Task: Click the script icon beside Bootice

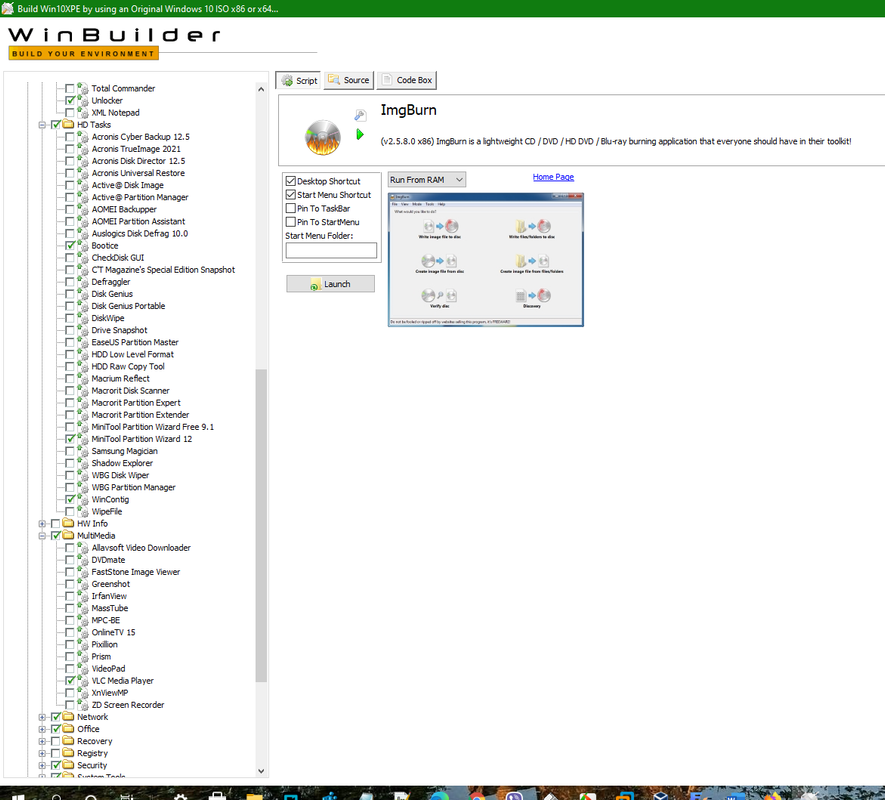Action: click(83, 246)
